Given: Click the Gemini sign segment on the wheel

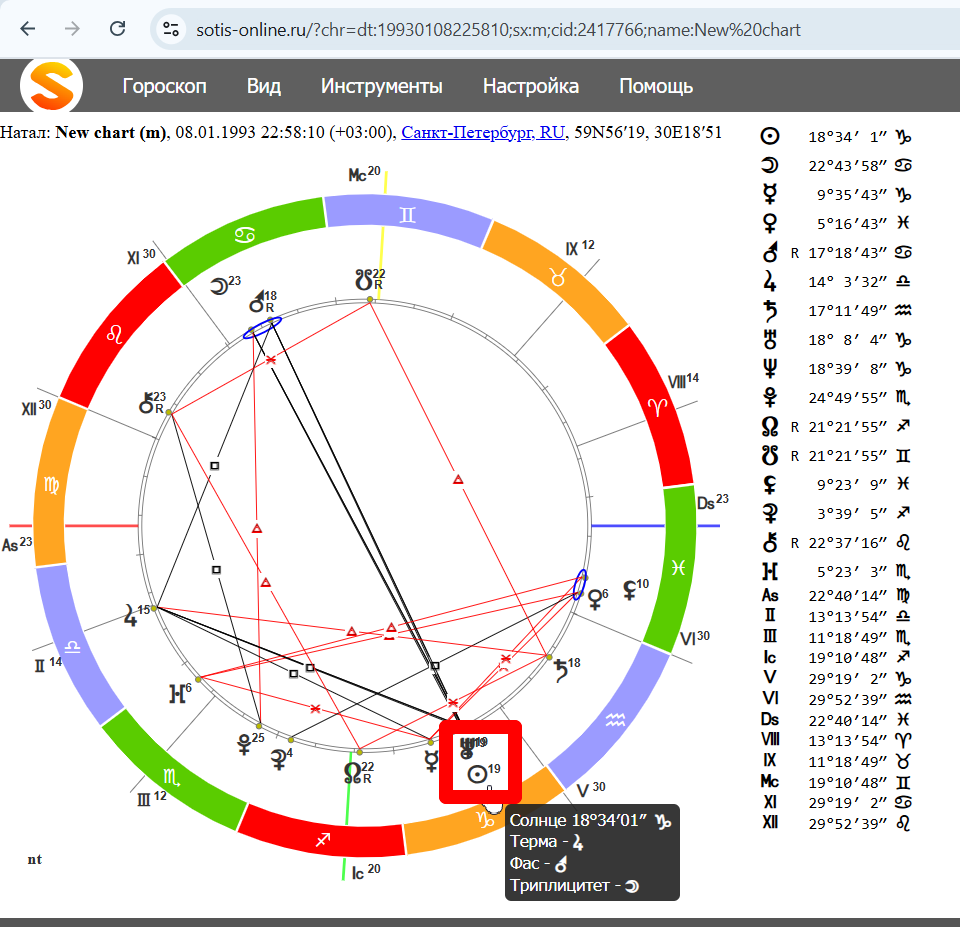Looking at the screenshot, I should (407, 216).
